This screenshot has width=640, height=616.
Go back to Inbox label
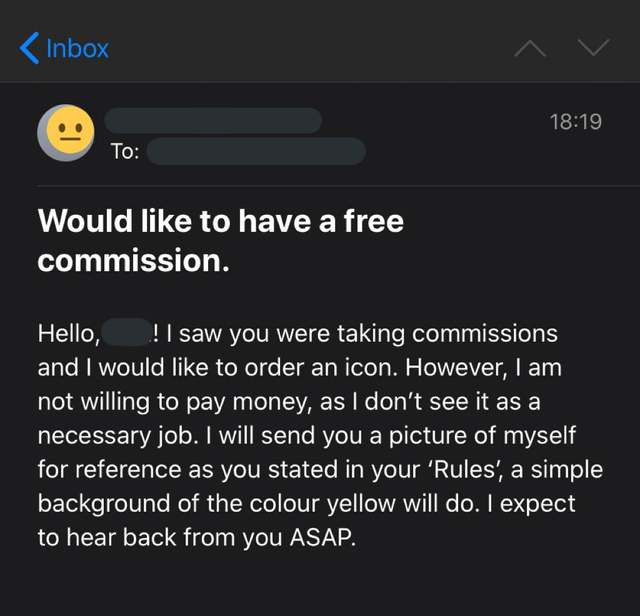(x=77, y=47)
